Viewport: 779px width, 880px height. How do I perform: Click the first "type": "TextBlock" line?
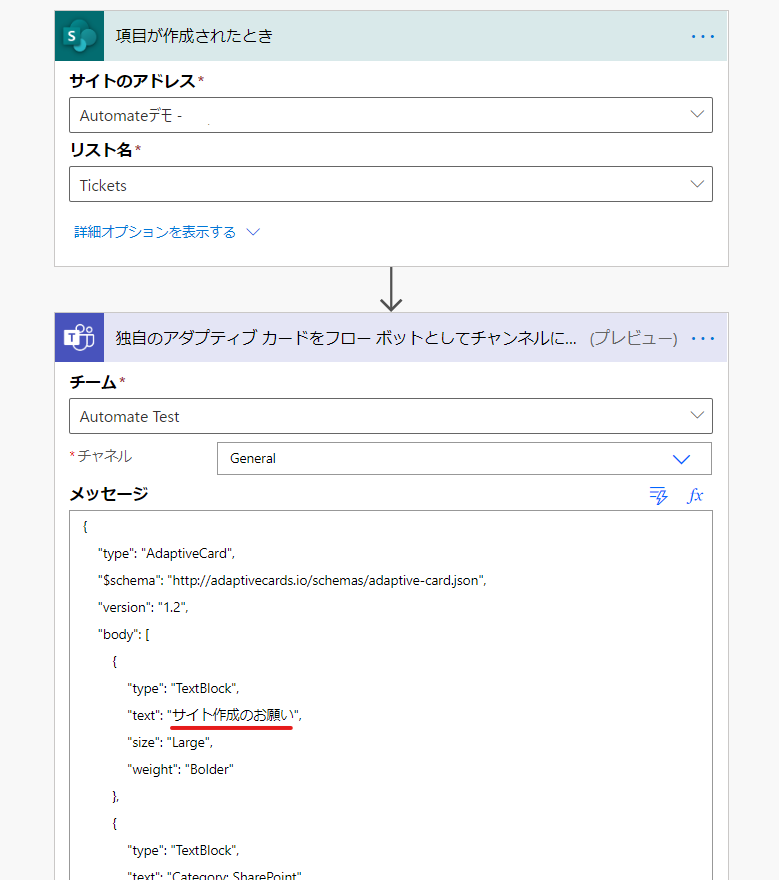pos(183,689)
